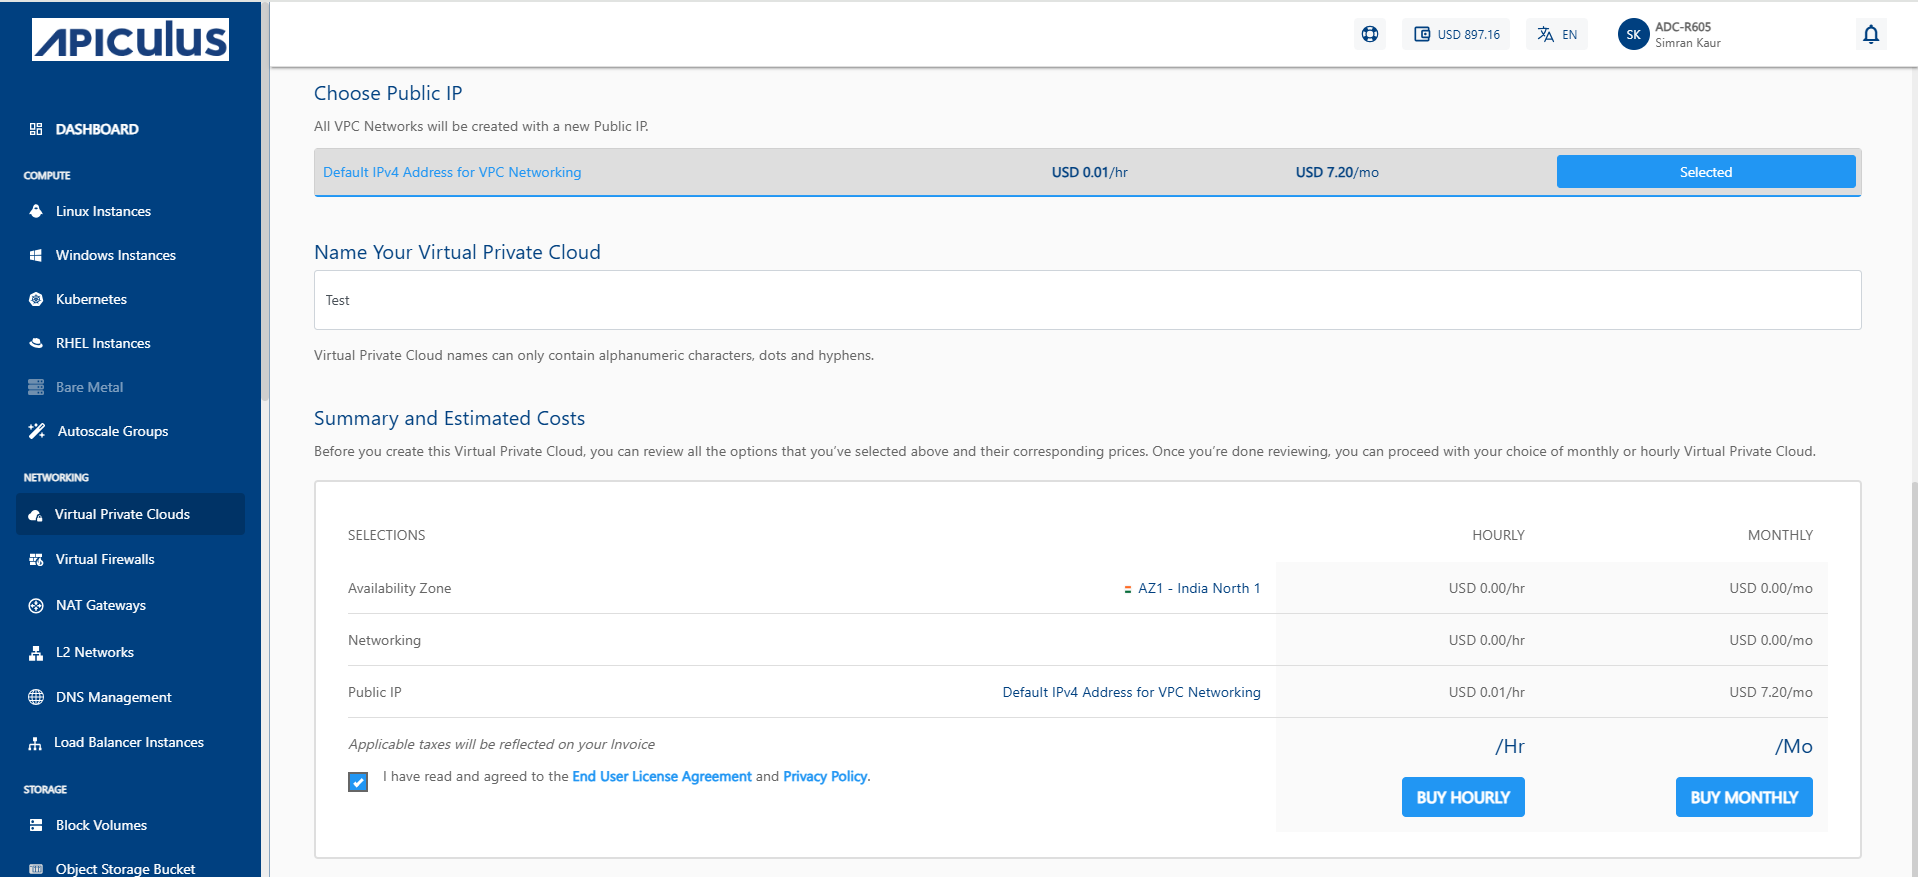Open notifications bell icon
Screen dimensions: 1918x877
[1871, 34]
